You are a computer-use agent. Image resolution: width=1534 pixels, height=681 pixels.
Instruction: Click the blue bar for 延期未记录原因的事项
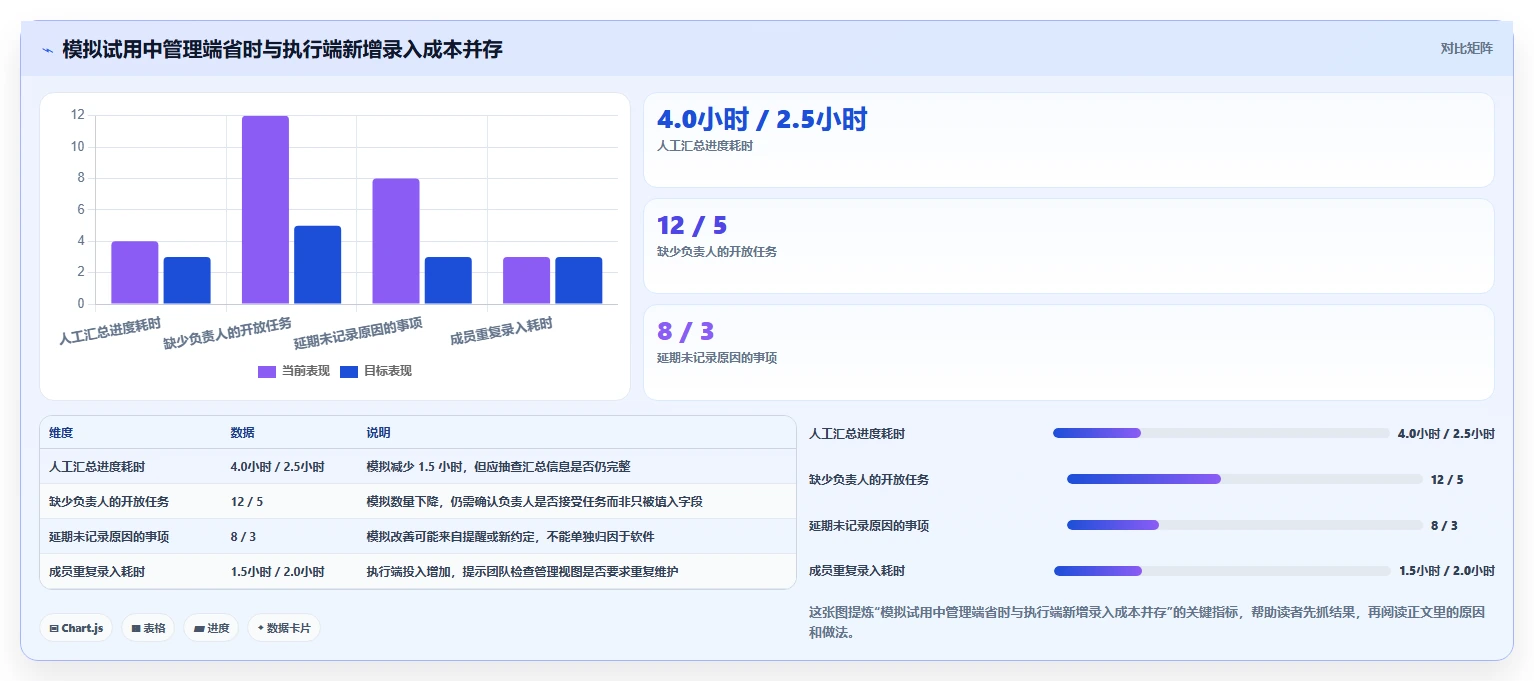click(448, 280)
